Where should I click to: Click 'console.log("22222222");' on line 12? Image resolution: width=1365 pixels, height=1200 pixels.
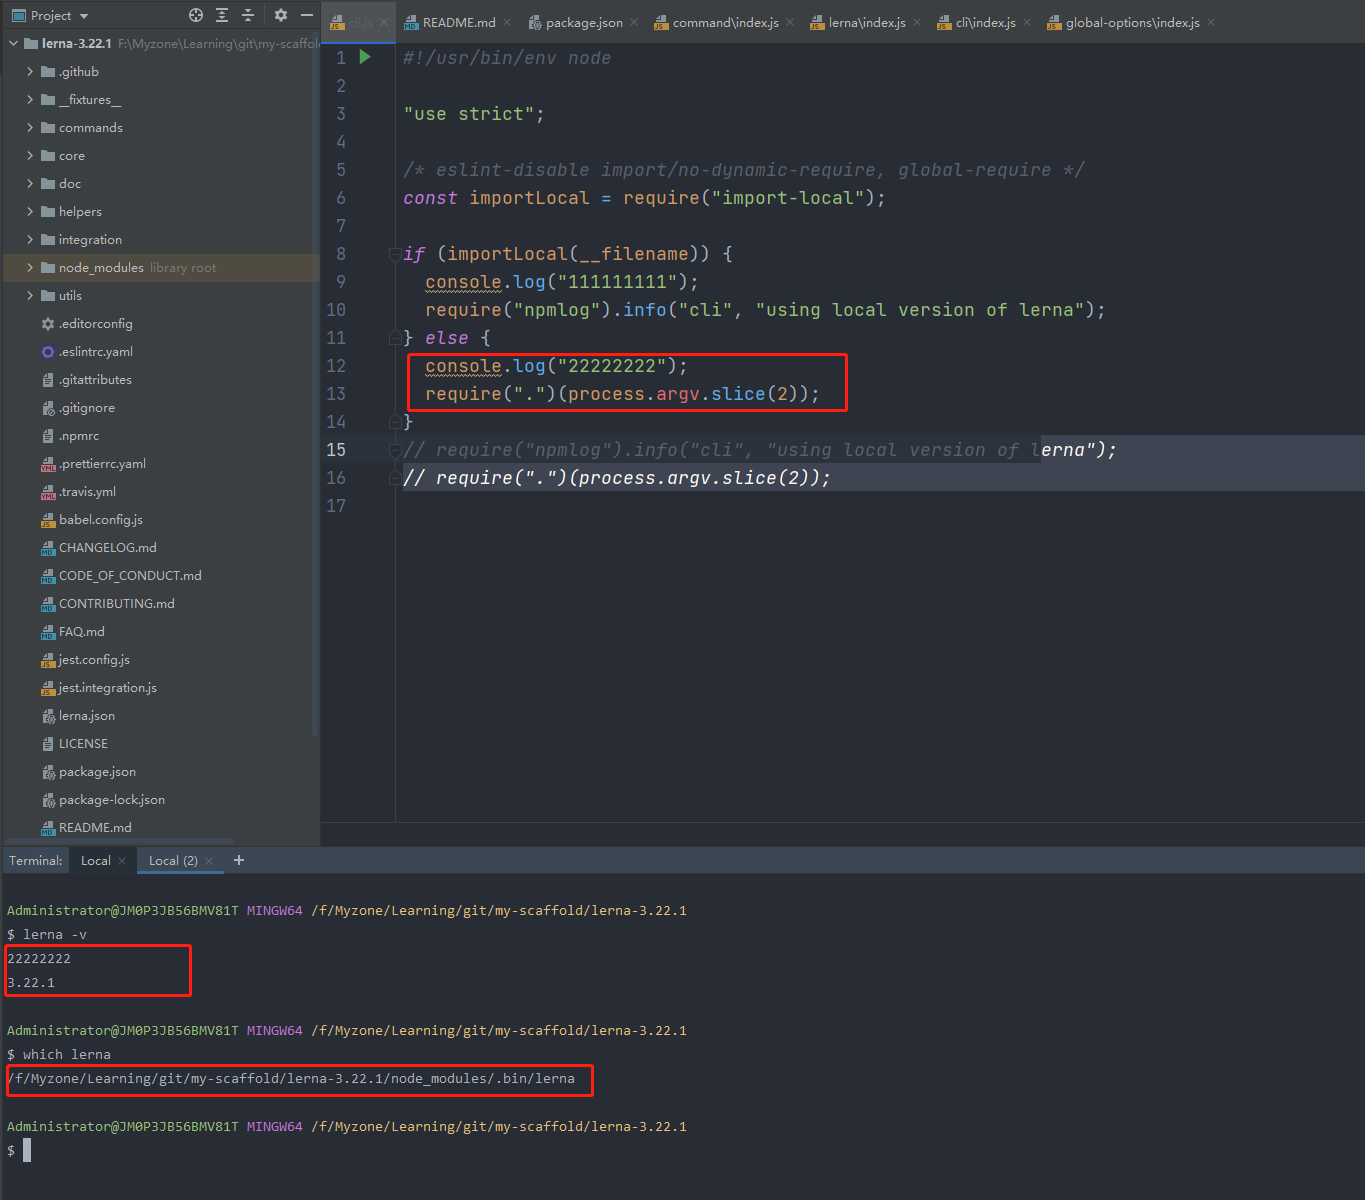pos(556,366)
